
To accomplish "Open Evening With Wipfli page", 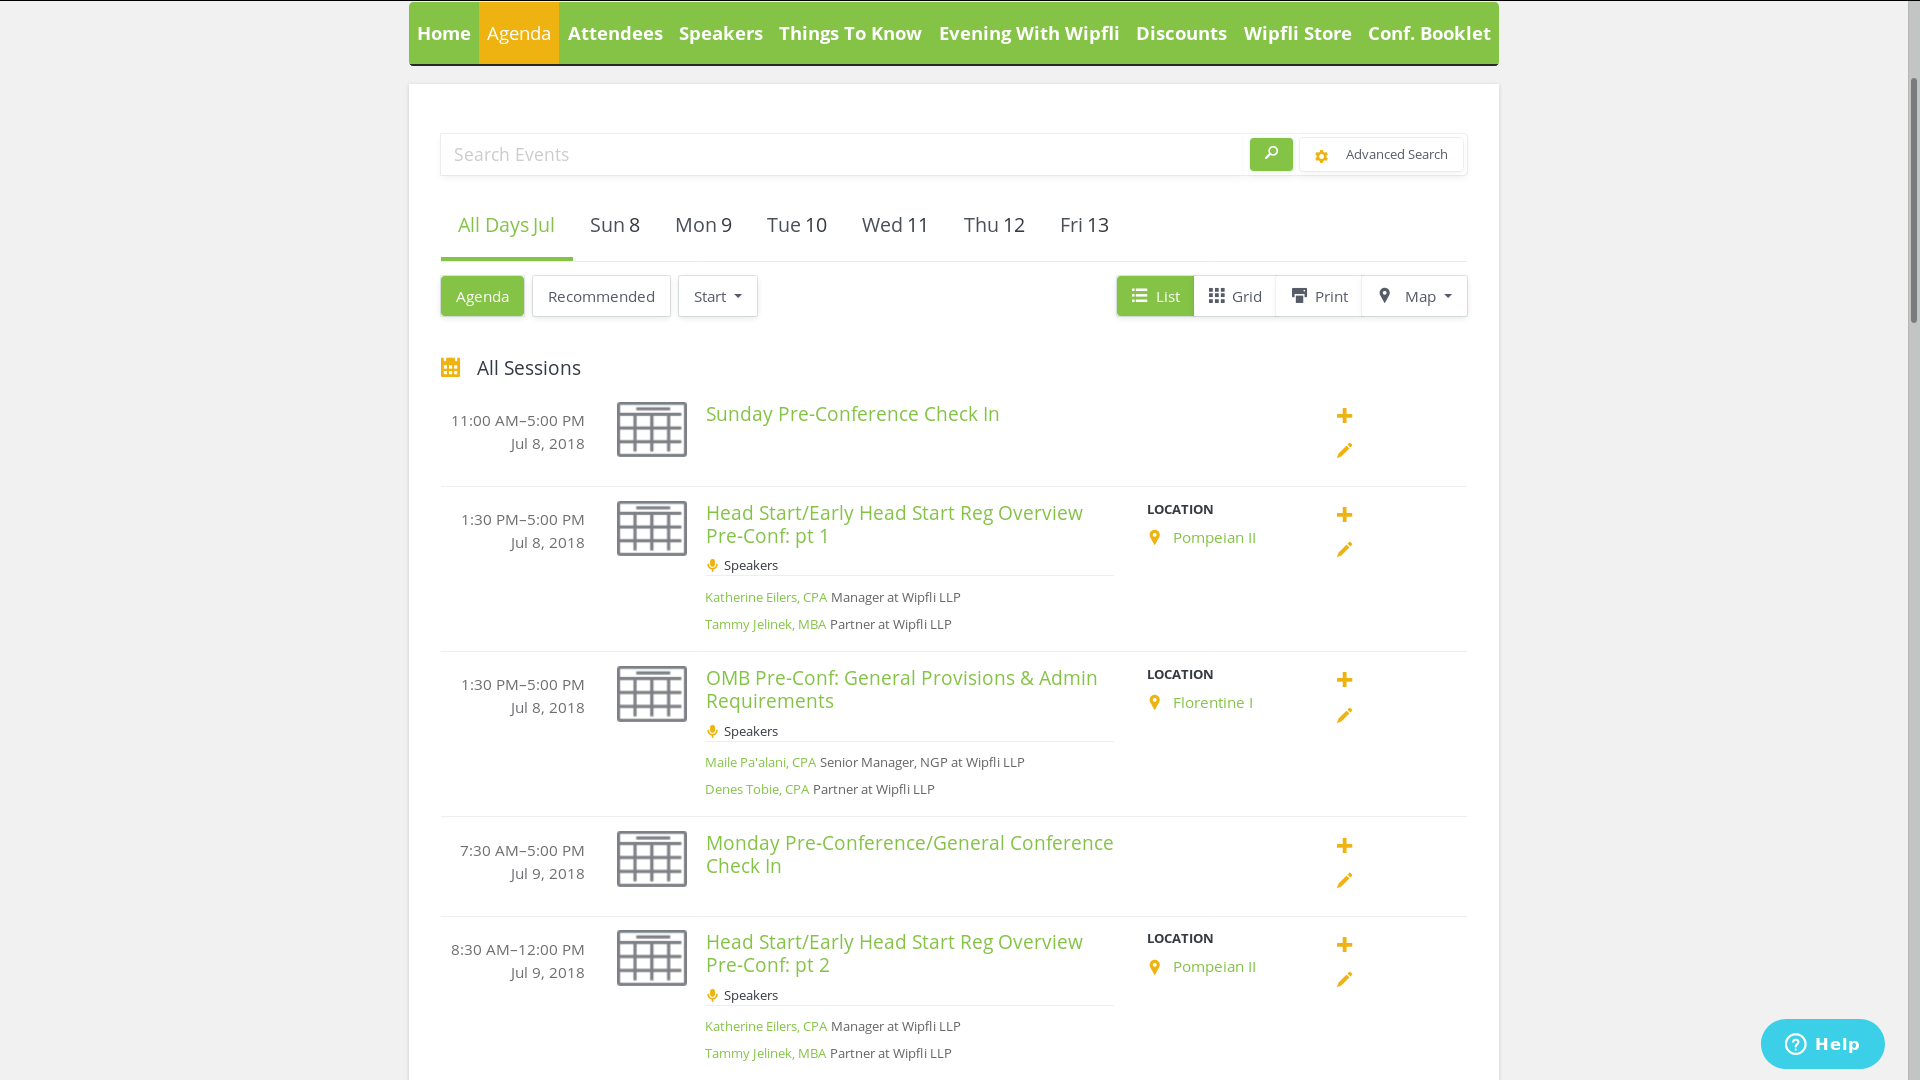I will coord(1029,33).
